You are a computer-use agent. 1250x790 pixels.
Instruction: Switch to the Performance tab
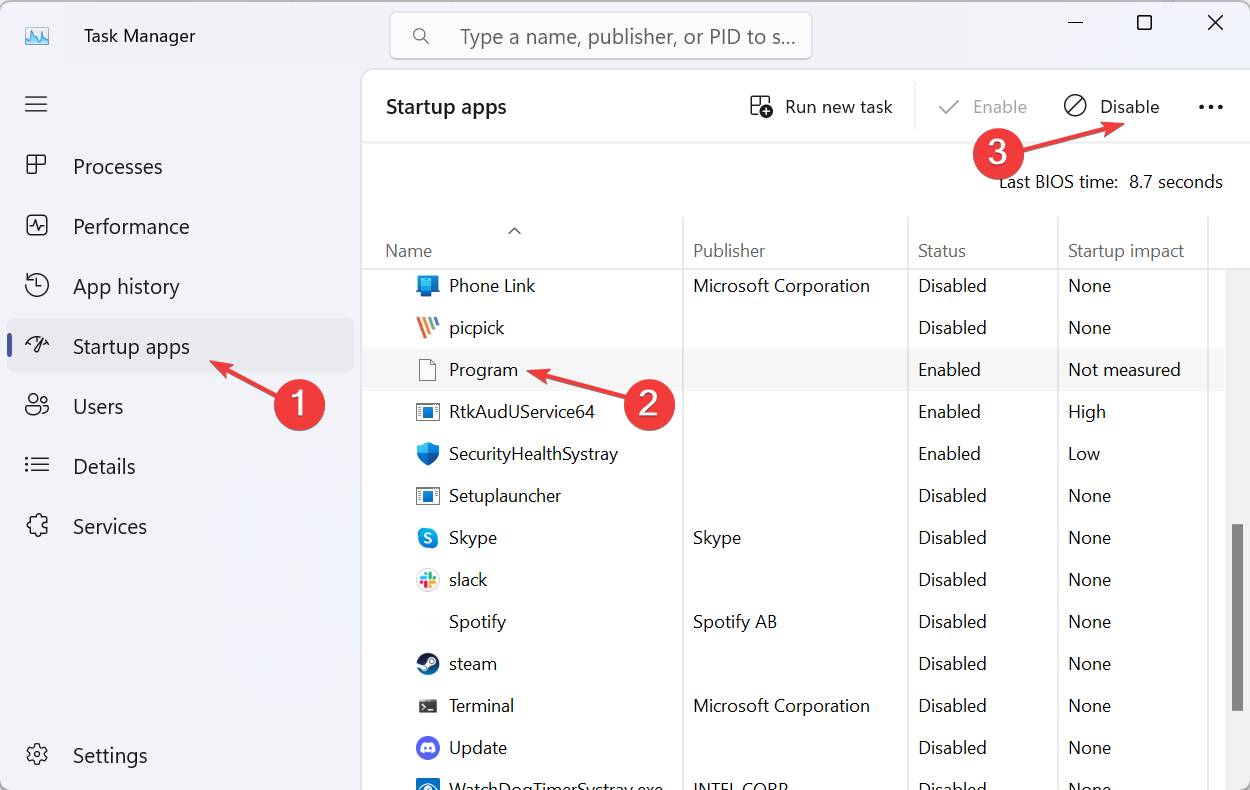[x=180, y=226]
